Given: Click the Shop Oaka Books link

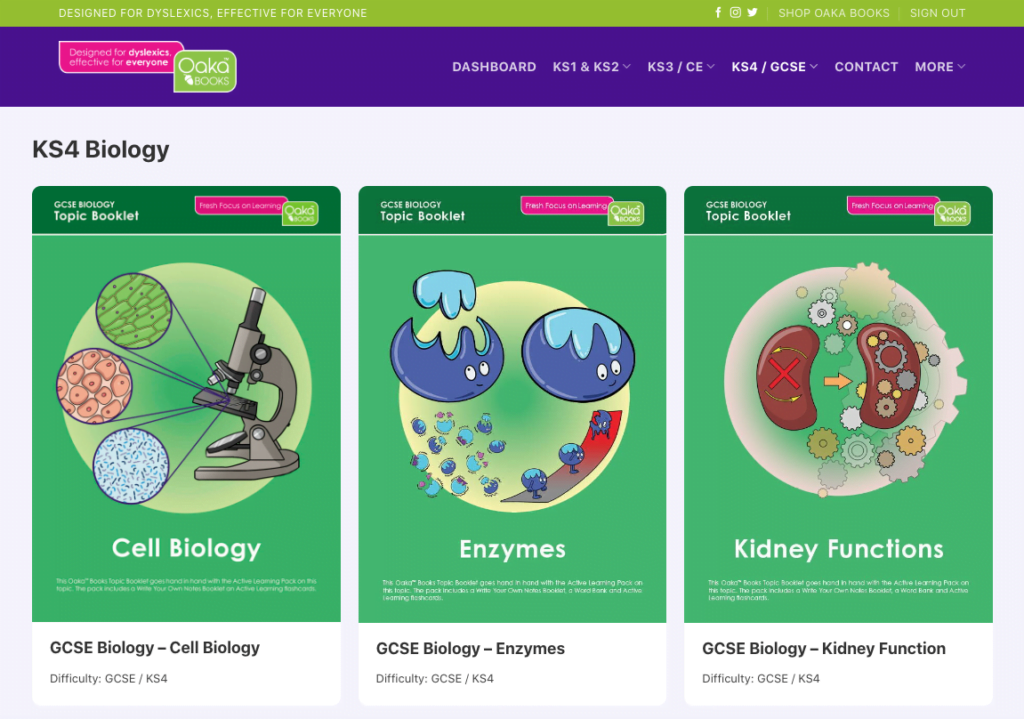Looking at the screenshot, I should click(x=833, y=13).
